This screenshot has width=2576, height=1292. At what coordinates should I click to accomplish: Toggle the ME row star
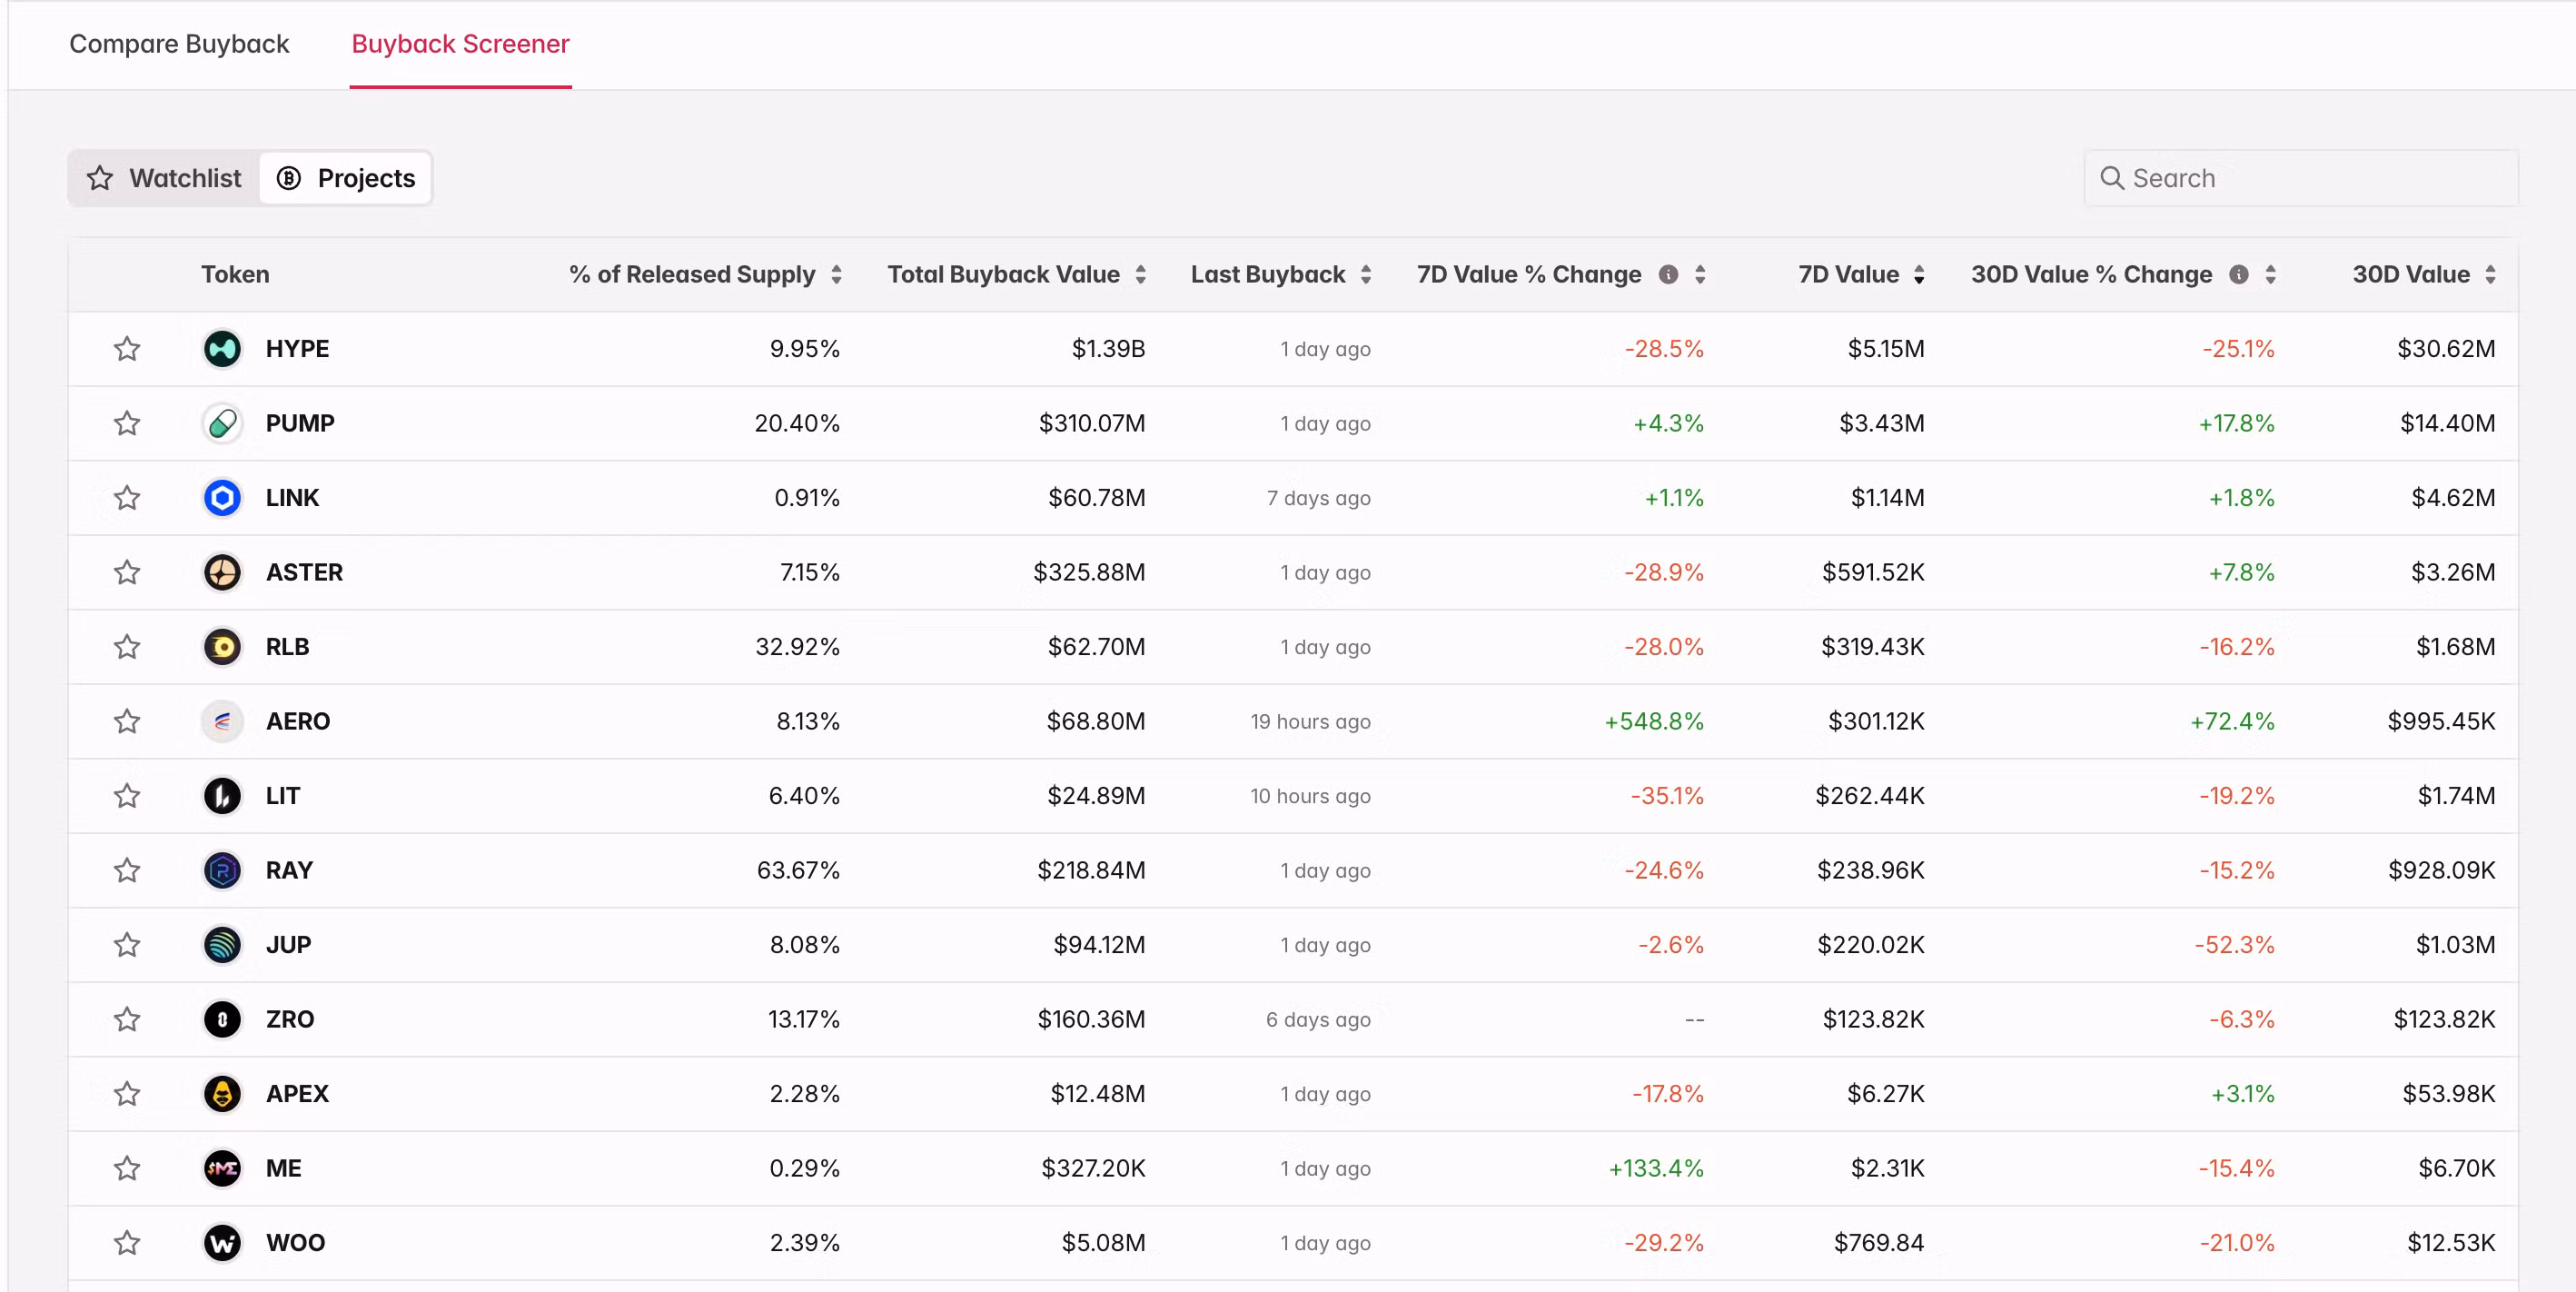pyautogui.click(x=127, y=1168)
